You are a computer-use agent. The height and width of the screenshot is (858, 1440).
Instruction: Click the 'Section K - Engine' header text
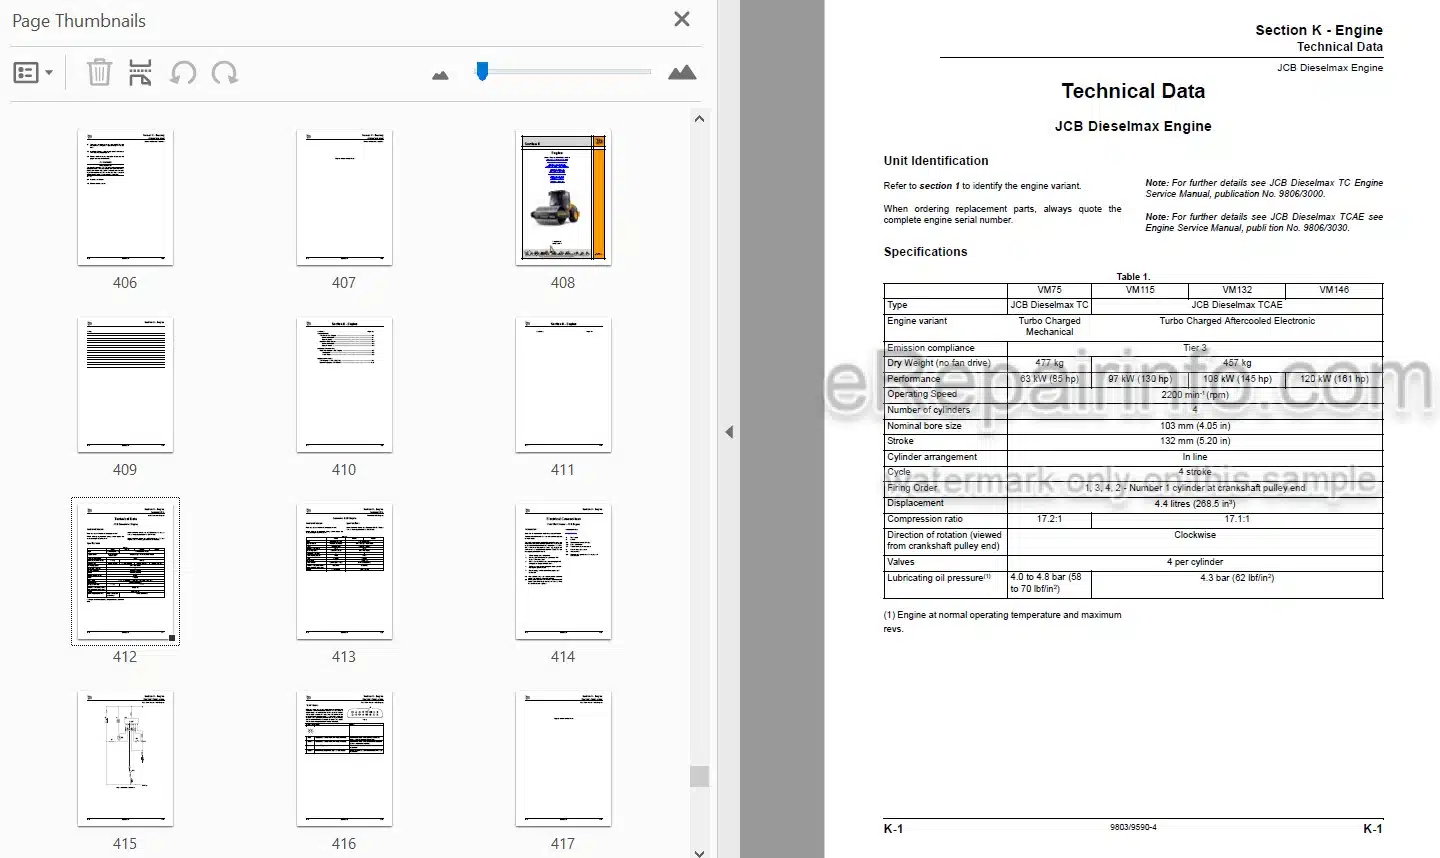(x=1319, y=30)
